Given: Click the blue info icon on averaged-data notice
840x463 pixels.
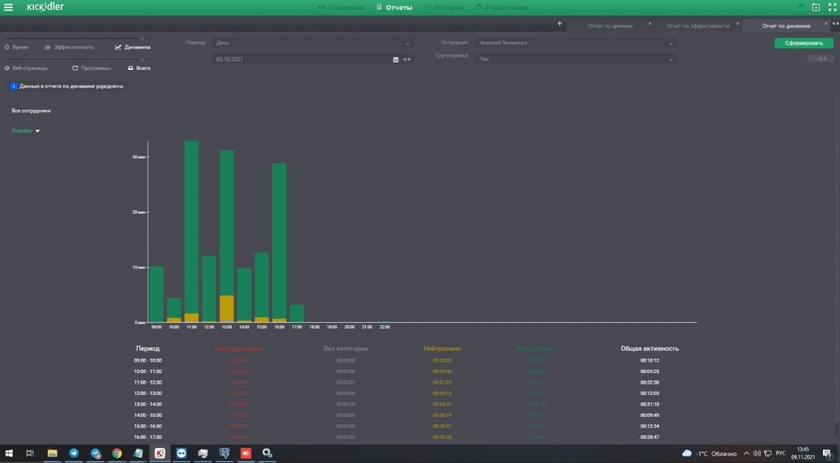Looking at the screenshot, I should pos(14,86).
